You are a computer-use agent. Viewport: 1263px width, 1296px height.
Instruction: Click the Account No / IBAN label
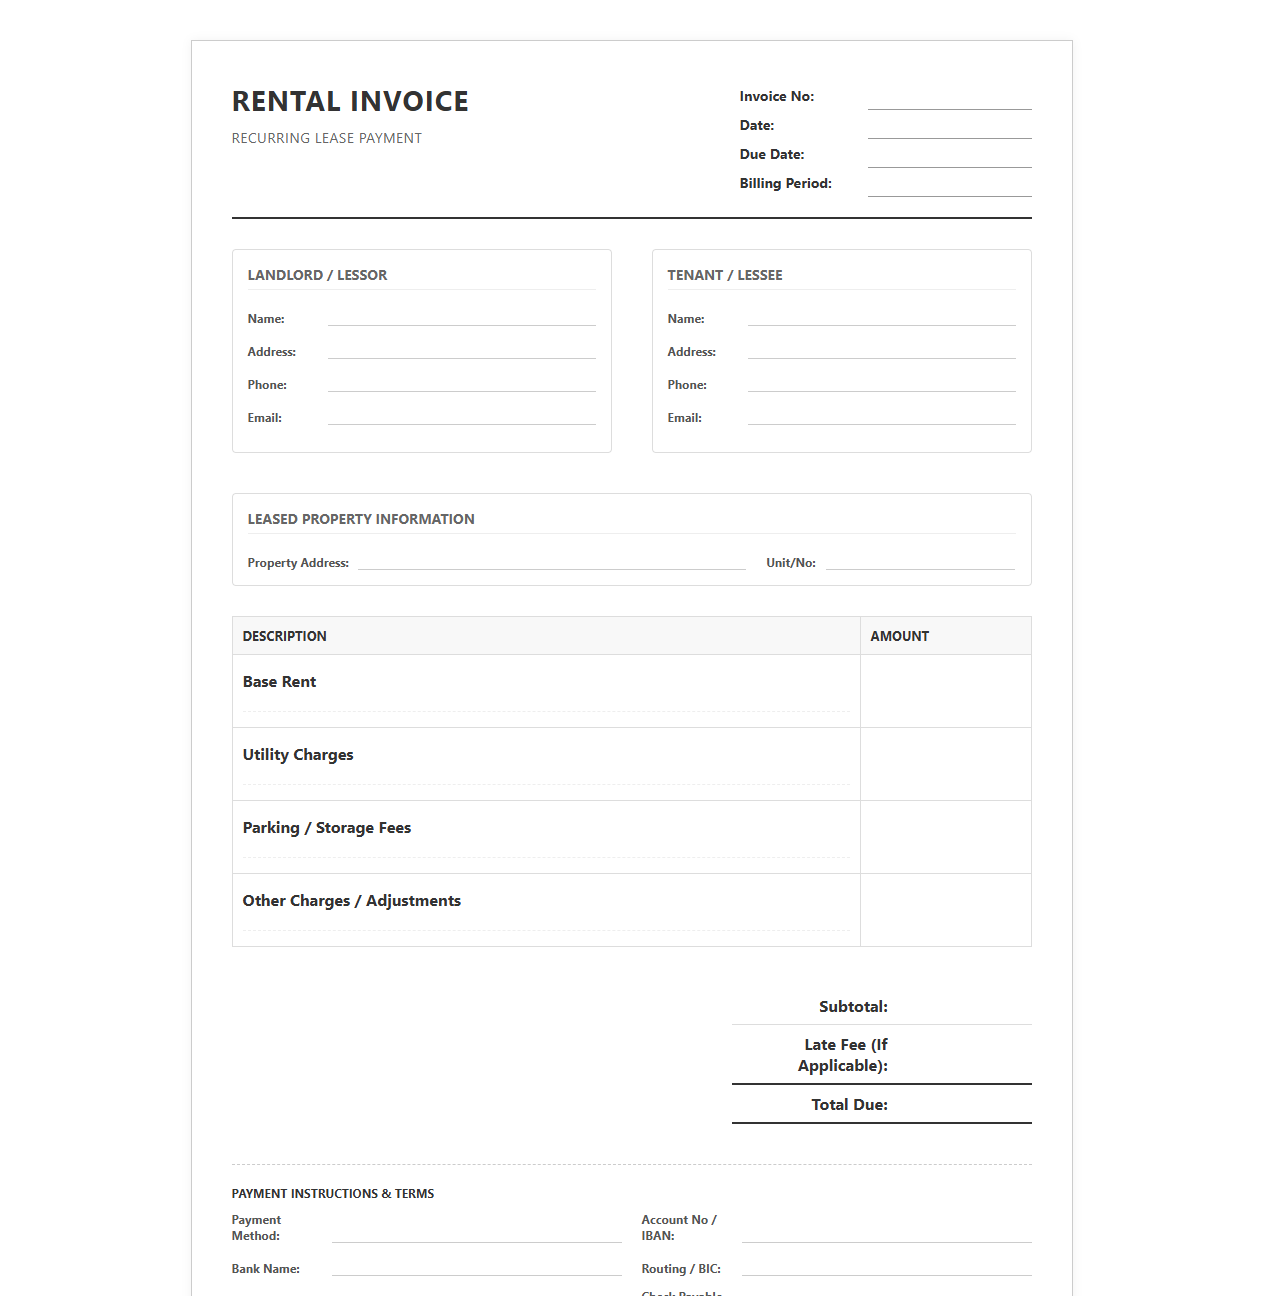point(679,1228)
